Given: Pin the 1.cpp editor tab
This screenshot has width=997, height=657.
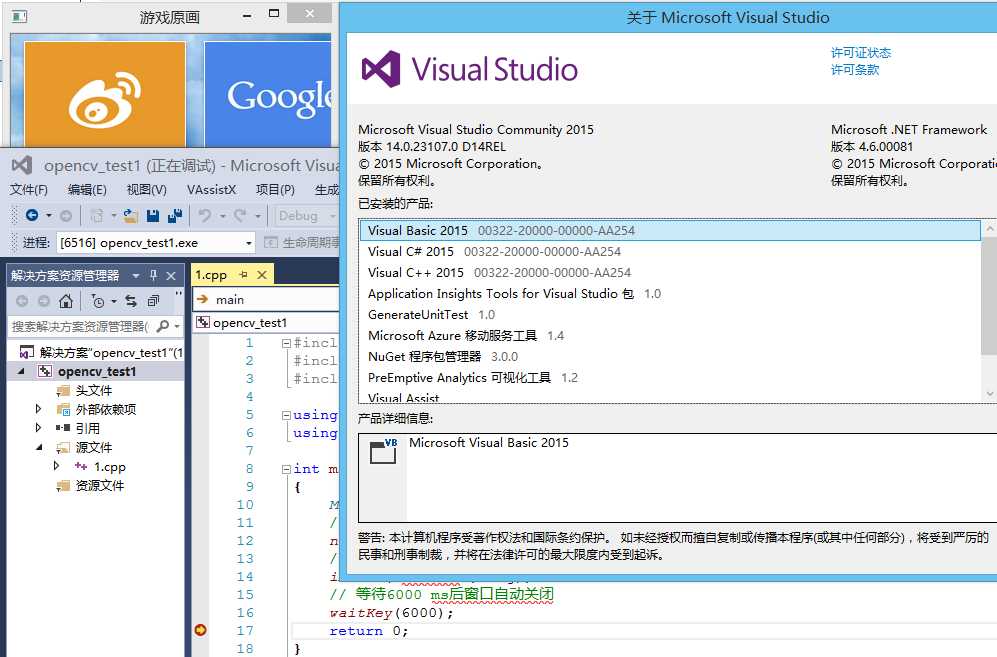Looking at the screenshot, I should (x=244, y=275).
